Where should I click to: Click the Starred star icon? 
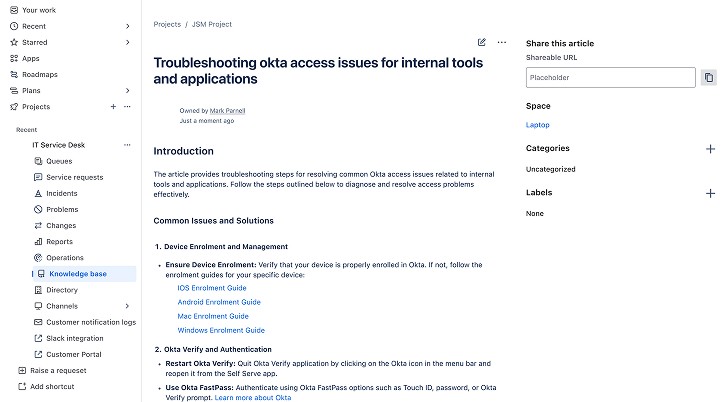click(x=14, y=42)
